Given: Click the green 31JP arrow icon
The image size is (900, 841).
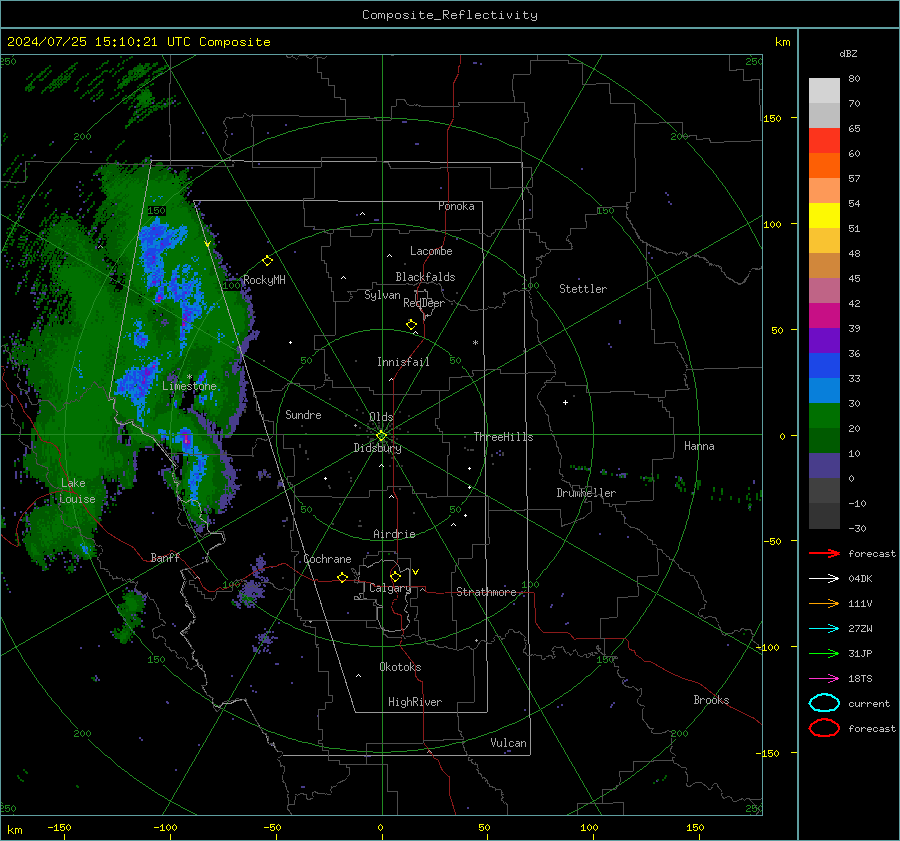Looking at the screenshot, I should click(x=824, y=653).
